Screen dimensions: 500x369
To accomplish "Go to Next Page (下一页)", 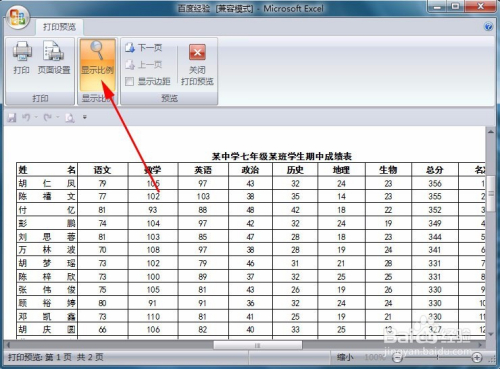I will [x=144, y=48].
